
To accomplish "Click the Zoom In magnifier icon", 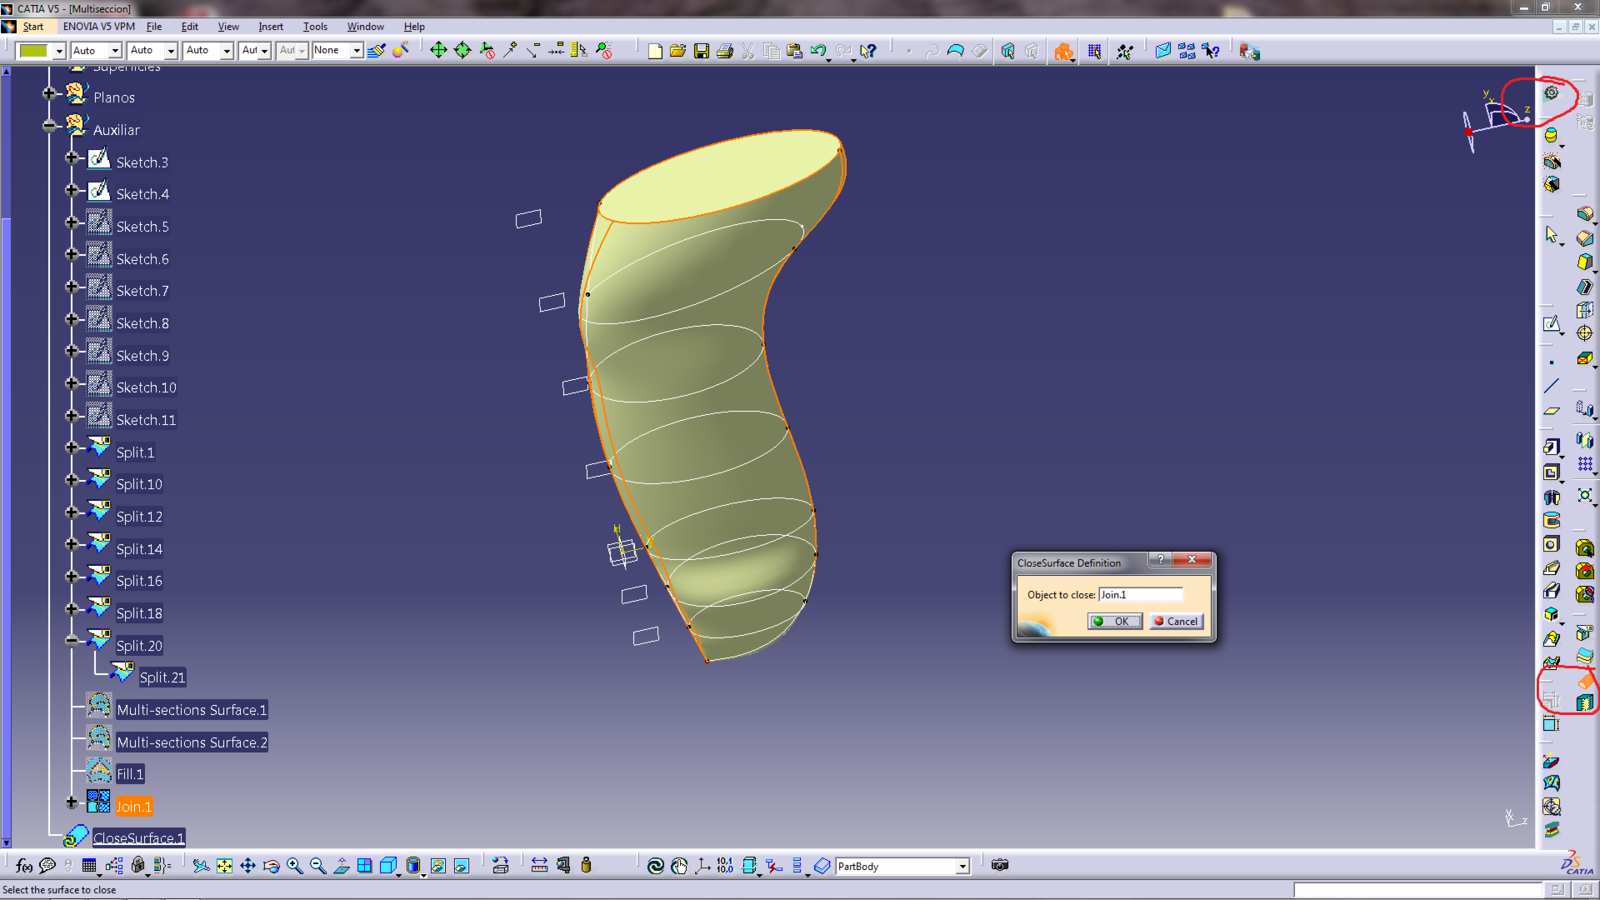I will pos(294,866).
